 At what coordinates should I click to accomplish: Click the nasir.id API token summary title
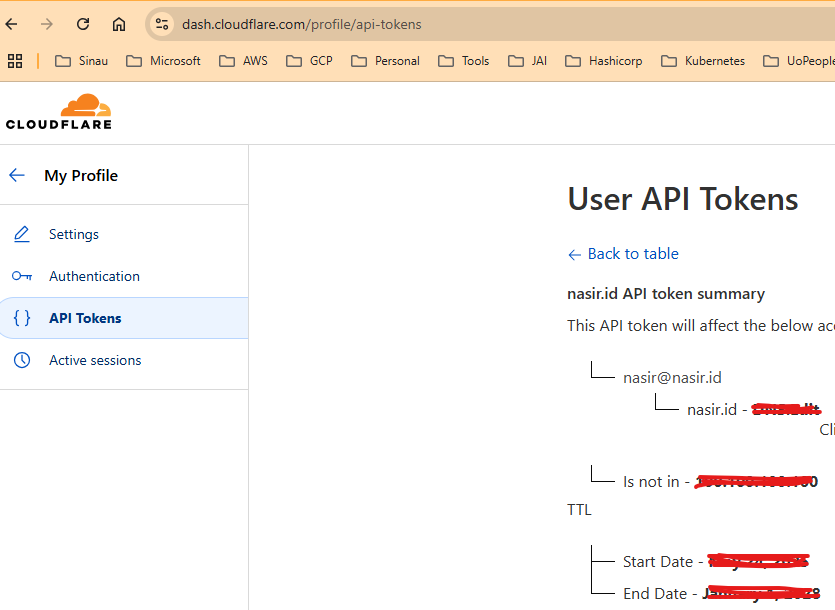point(666,294)
